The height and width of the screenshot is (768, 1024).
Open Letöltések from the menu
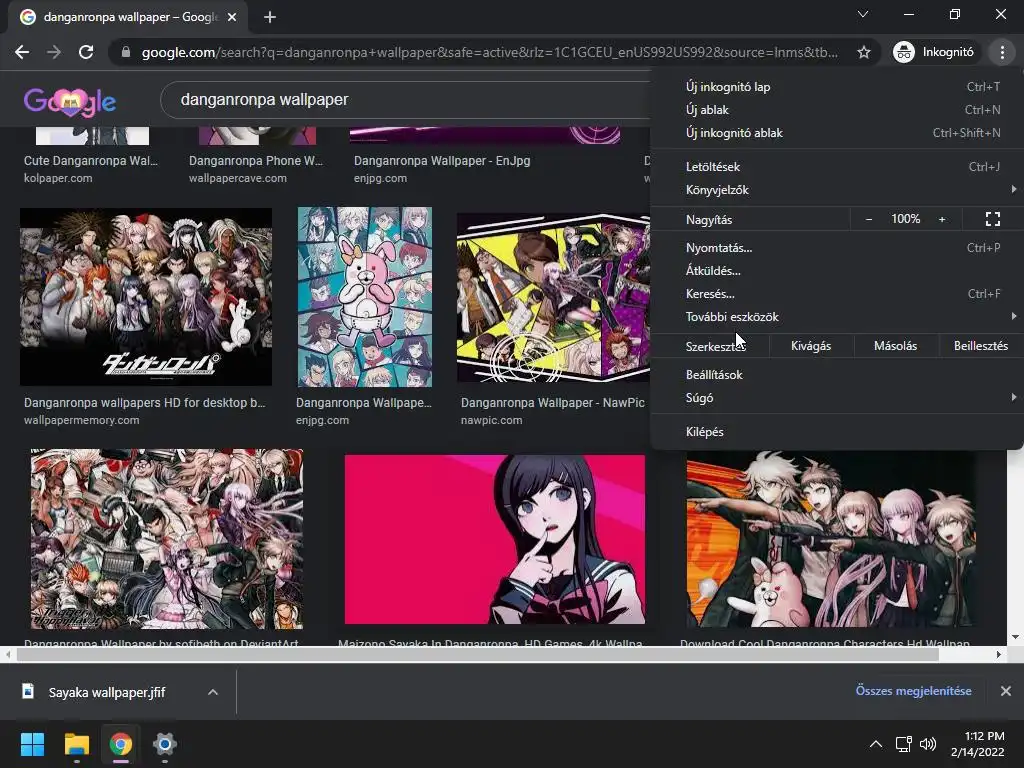(837, 167)
